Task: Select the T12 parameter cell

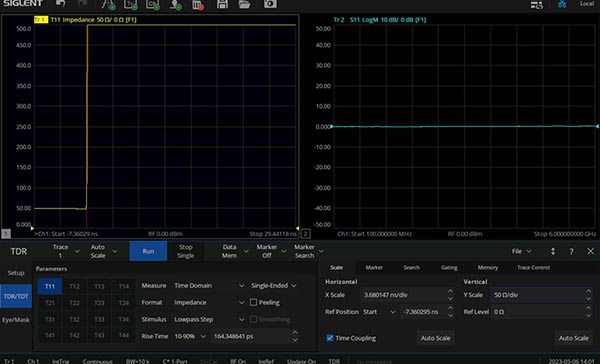Action: click(x=74, y=286)
